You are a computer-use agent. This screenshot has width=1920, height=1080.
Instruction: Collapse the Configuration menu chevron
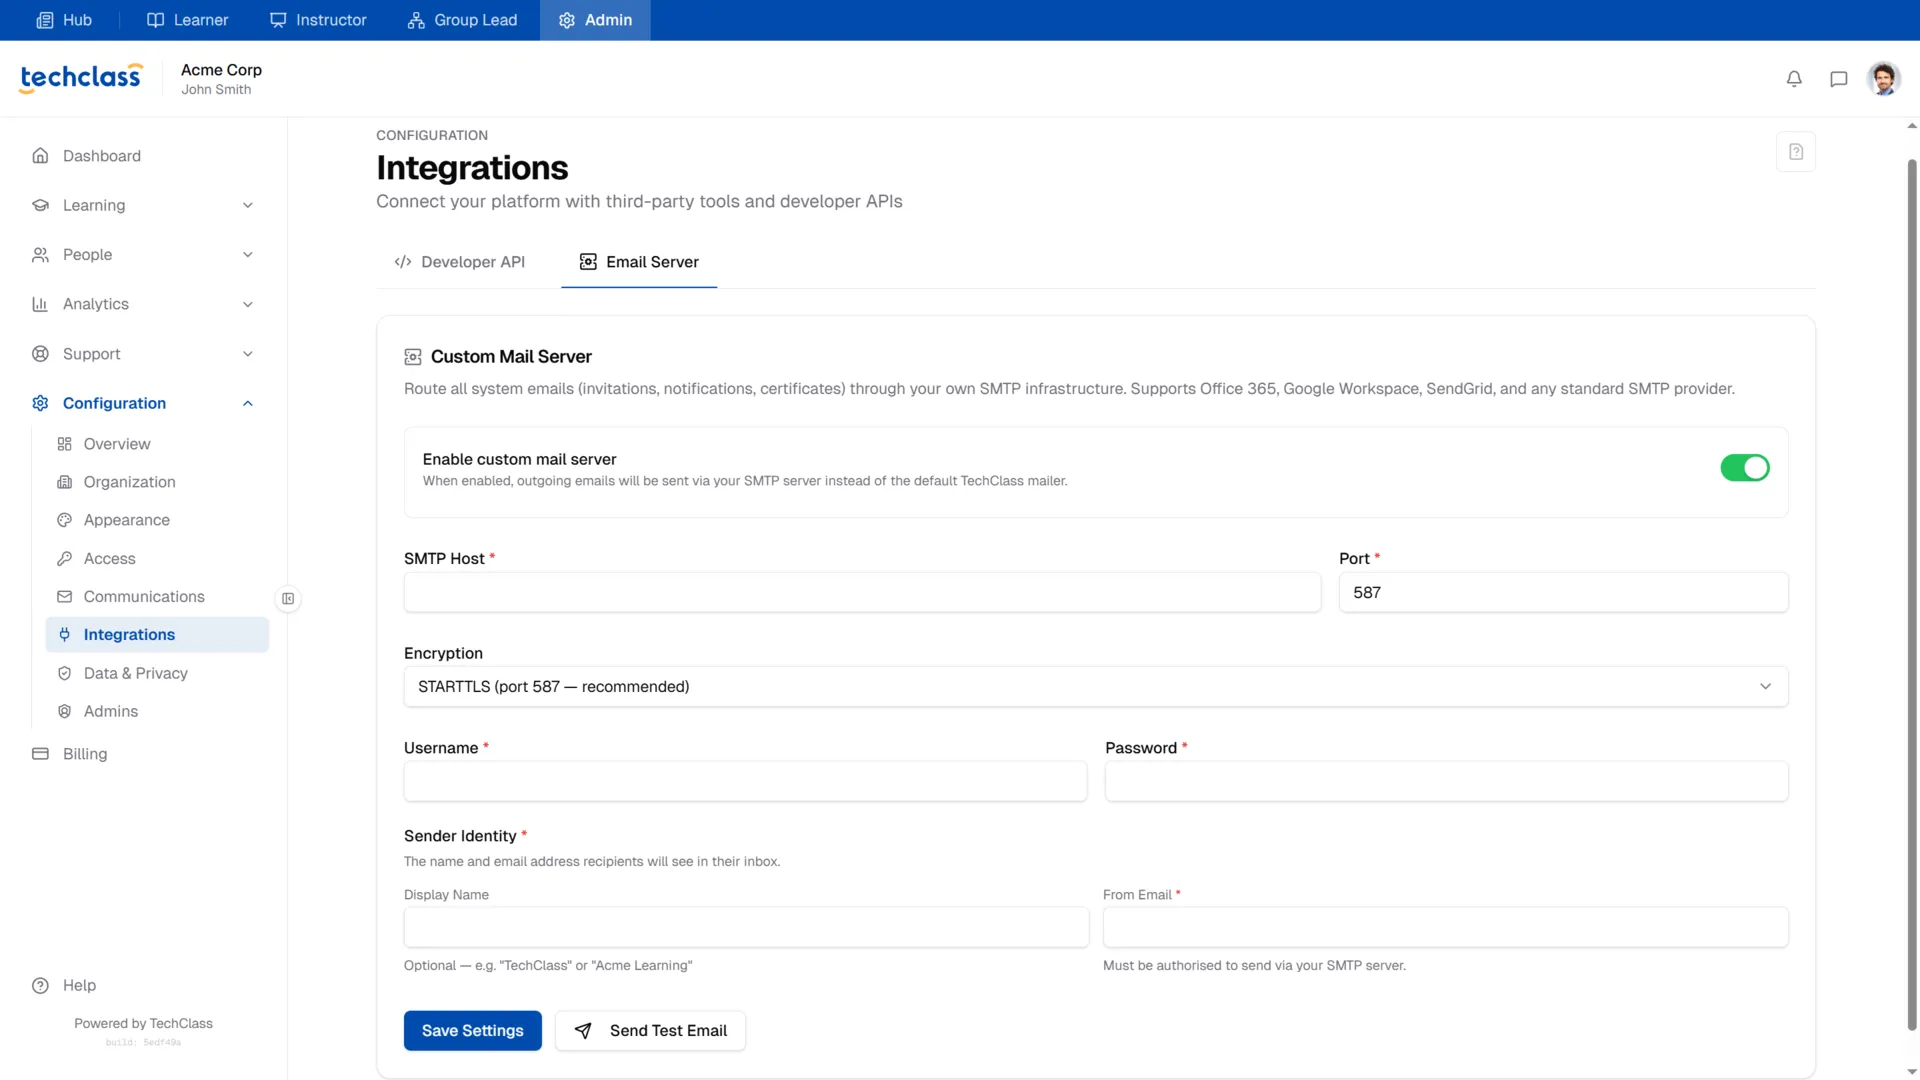coord(248,403)
